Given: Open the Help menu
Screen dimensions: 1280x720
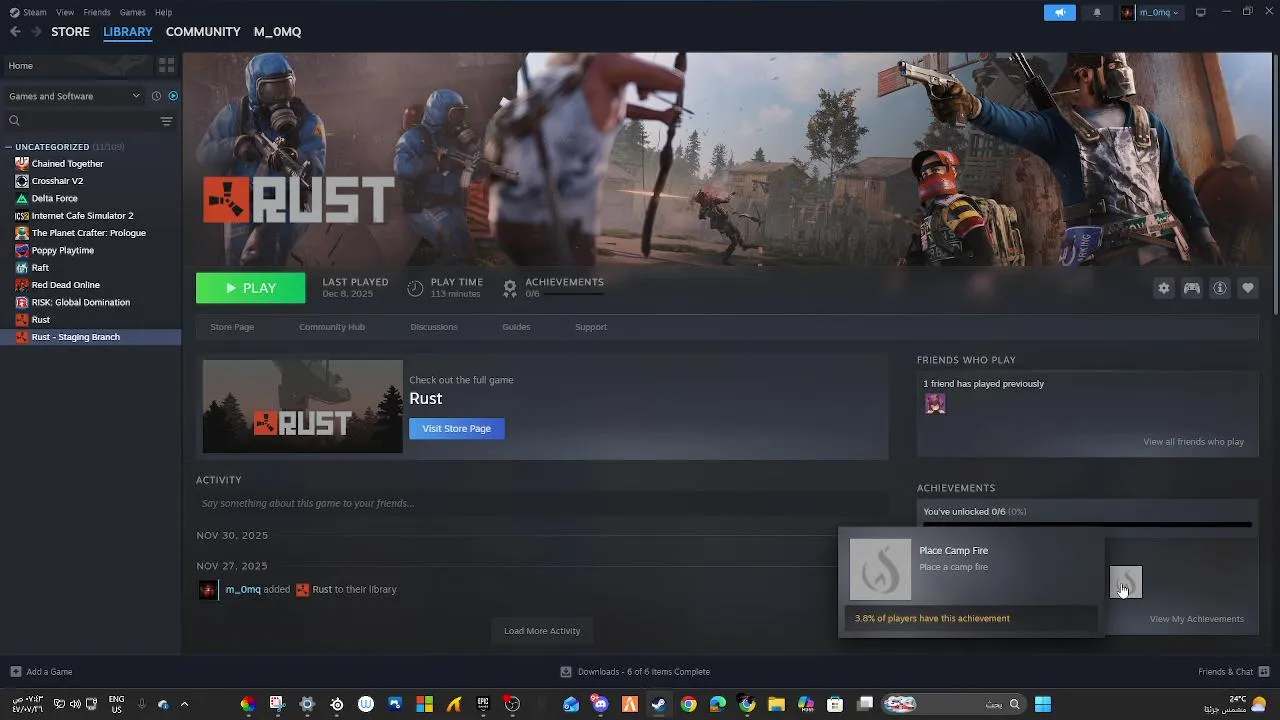Looking at the screenshot, I should click(x=163, y=12).
